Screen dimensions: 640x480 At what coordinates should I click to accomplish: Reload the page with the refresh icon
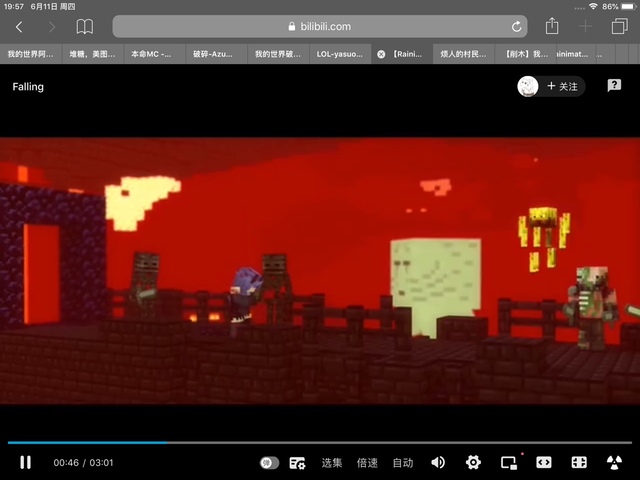516,27
